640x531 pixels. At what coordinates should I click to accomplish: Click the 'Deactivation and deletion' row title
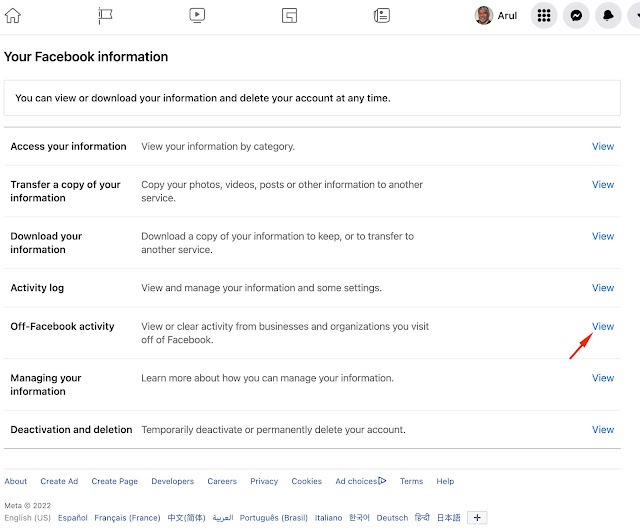[x=71, y=430]
